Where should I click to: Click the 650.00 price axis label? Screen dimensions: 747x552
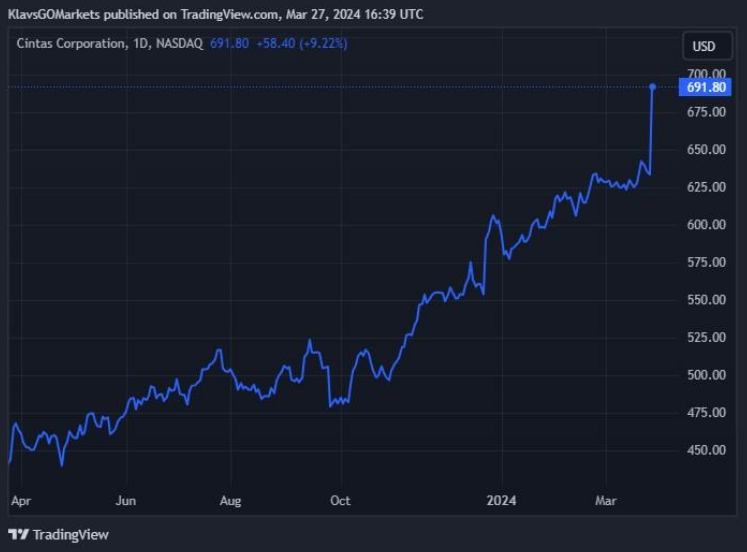click(x=706, y=150)
